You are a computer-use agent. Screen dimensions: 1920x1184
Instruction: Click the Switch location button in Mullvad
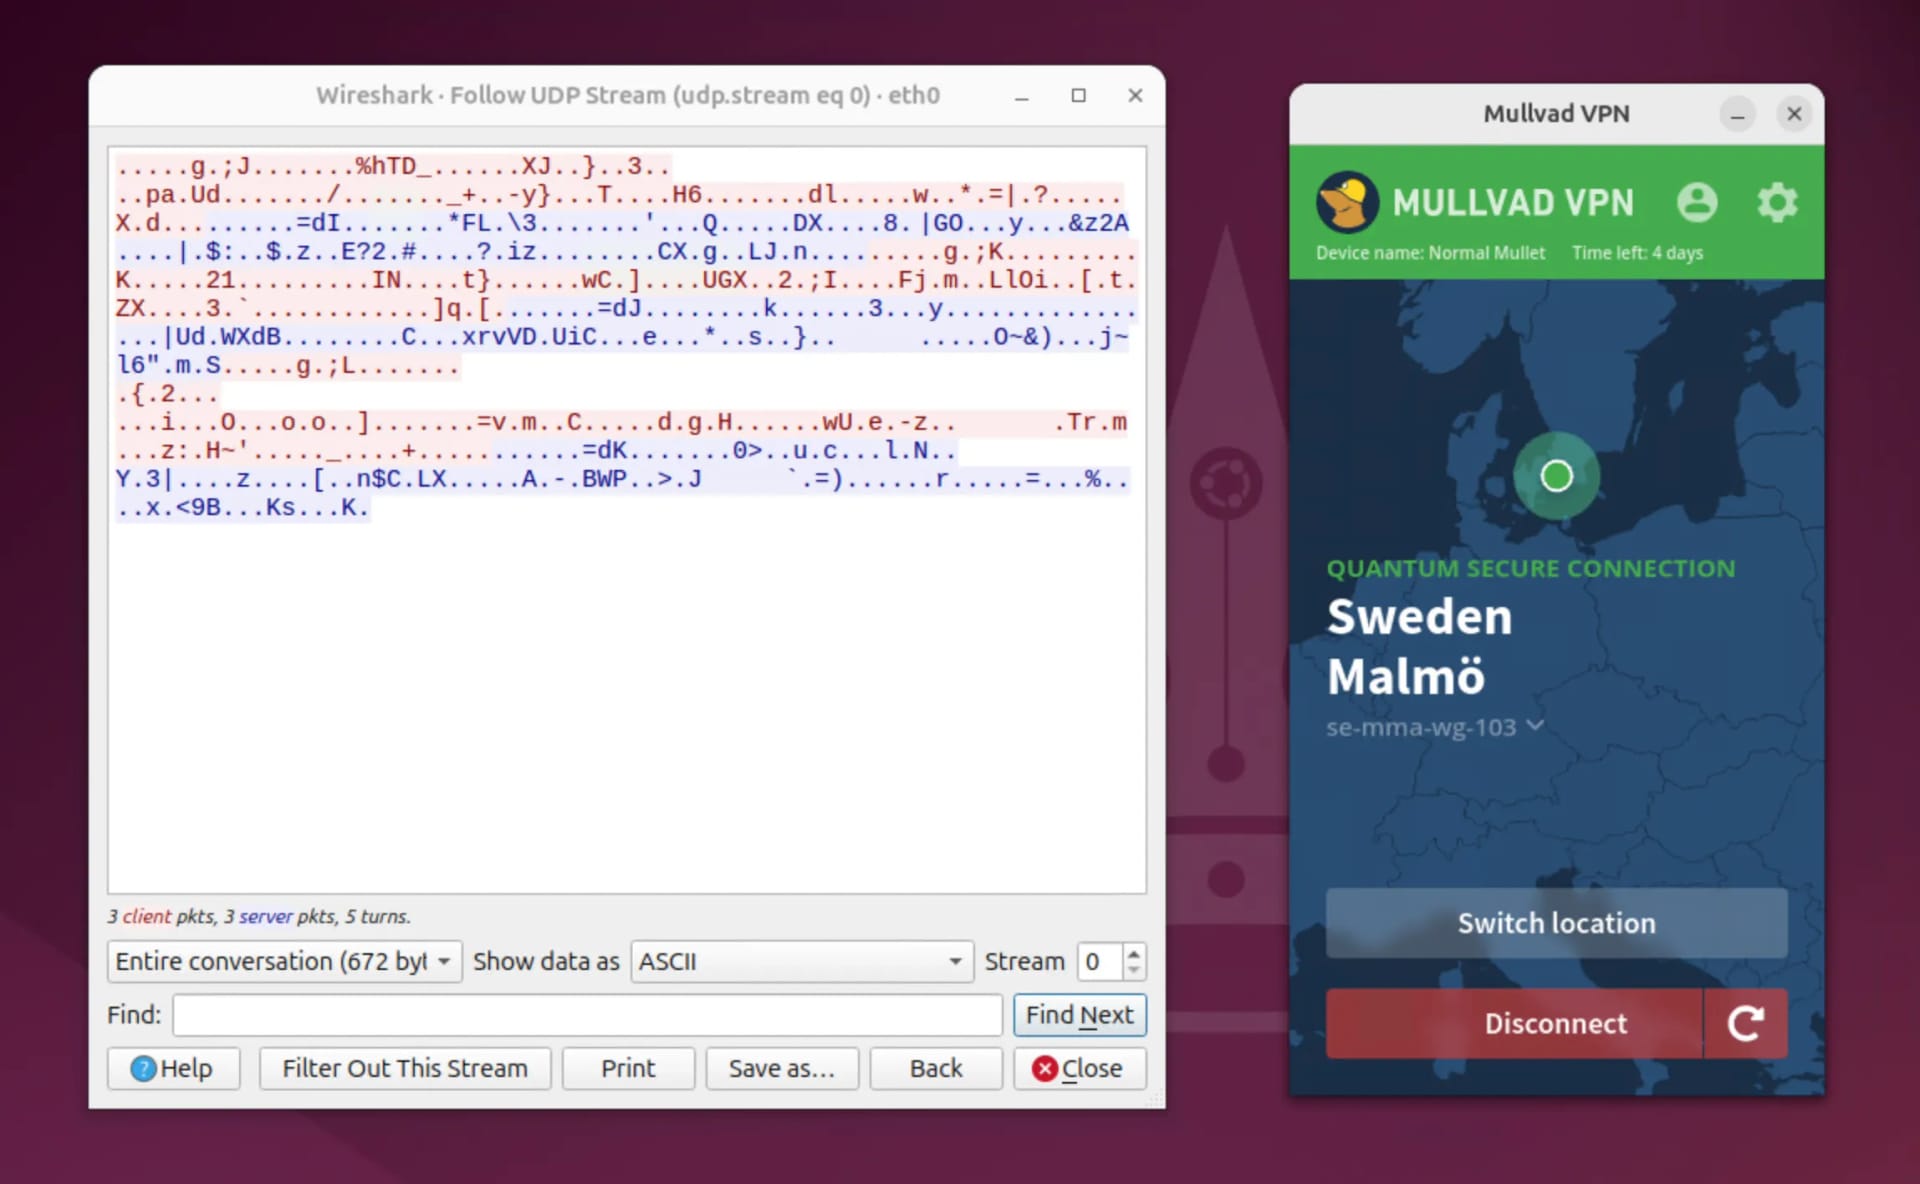click(x=1555, y=923)
